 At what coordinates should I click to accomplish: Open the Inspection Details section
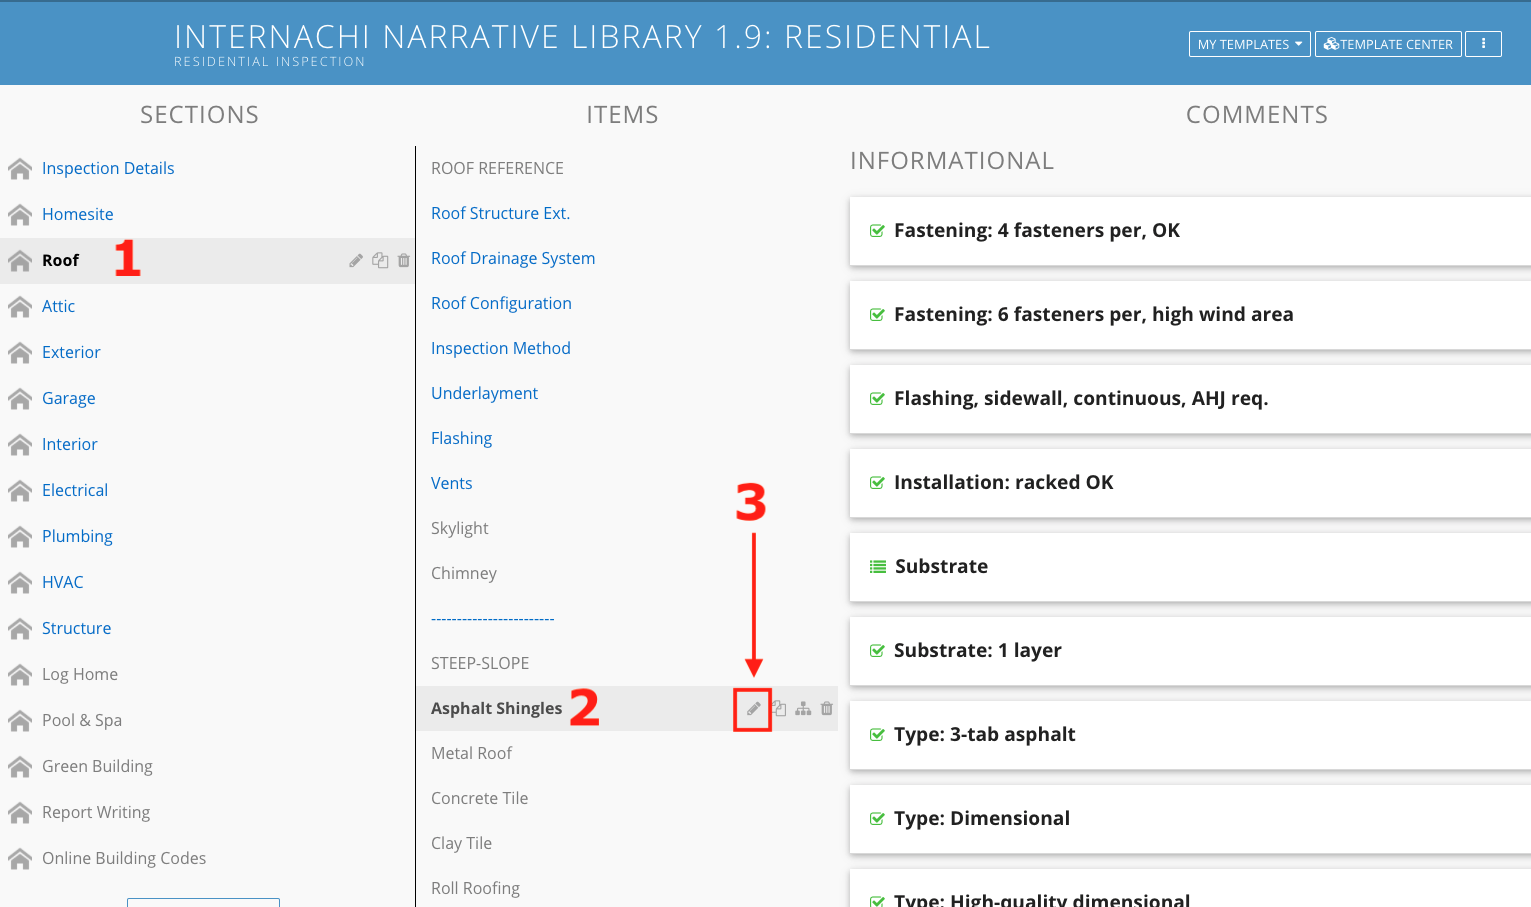tap(108, 168)
